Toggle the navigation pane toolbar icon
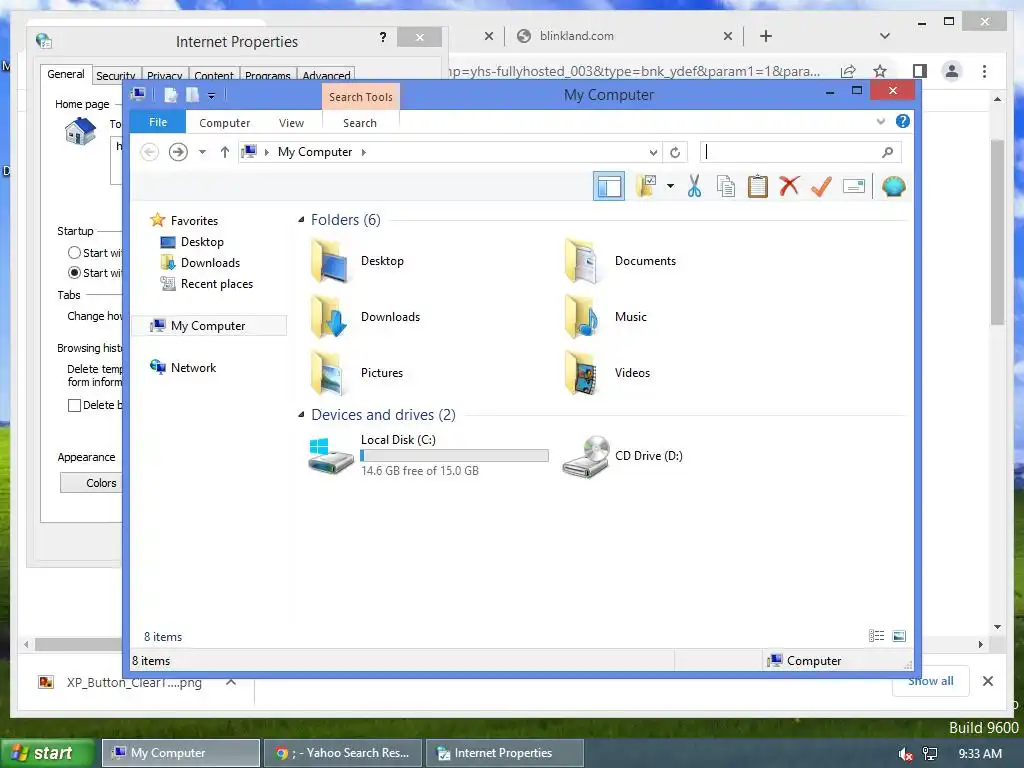The image size is (1024, 768). 609,186
